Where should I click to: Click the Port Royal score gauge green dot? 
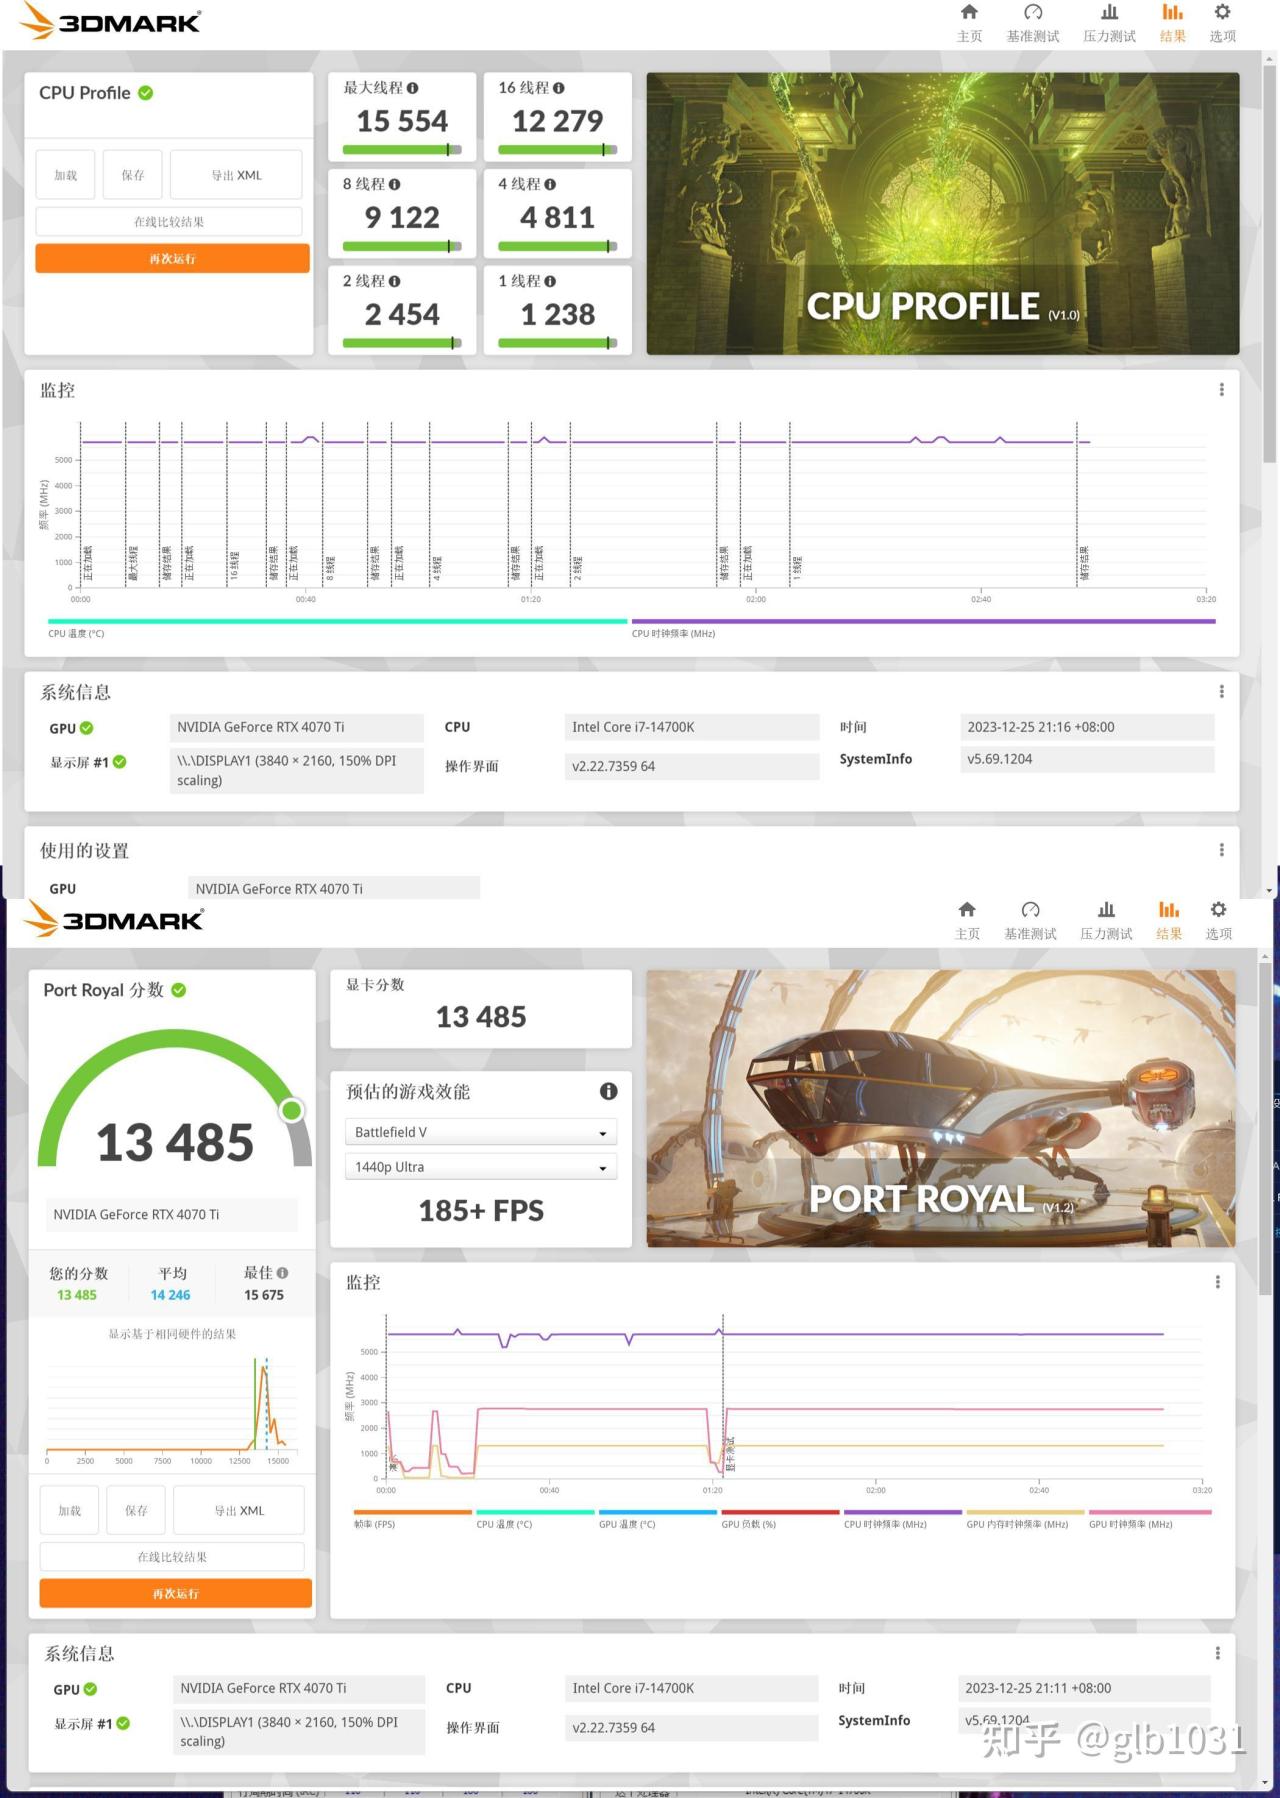[292, 1110]
